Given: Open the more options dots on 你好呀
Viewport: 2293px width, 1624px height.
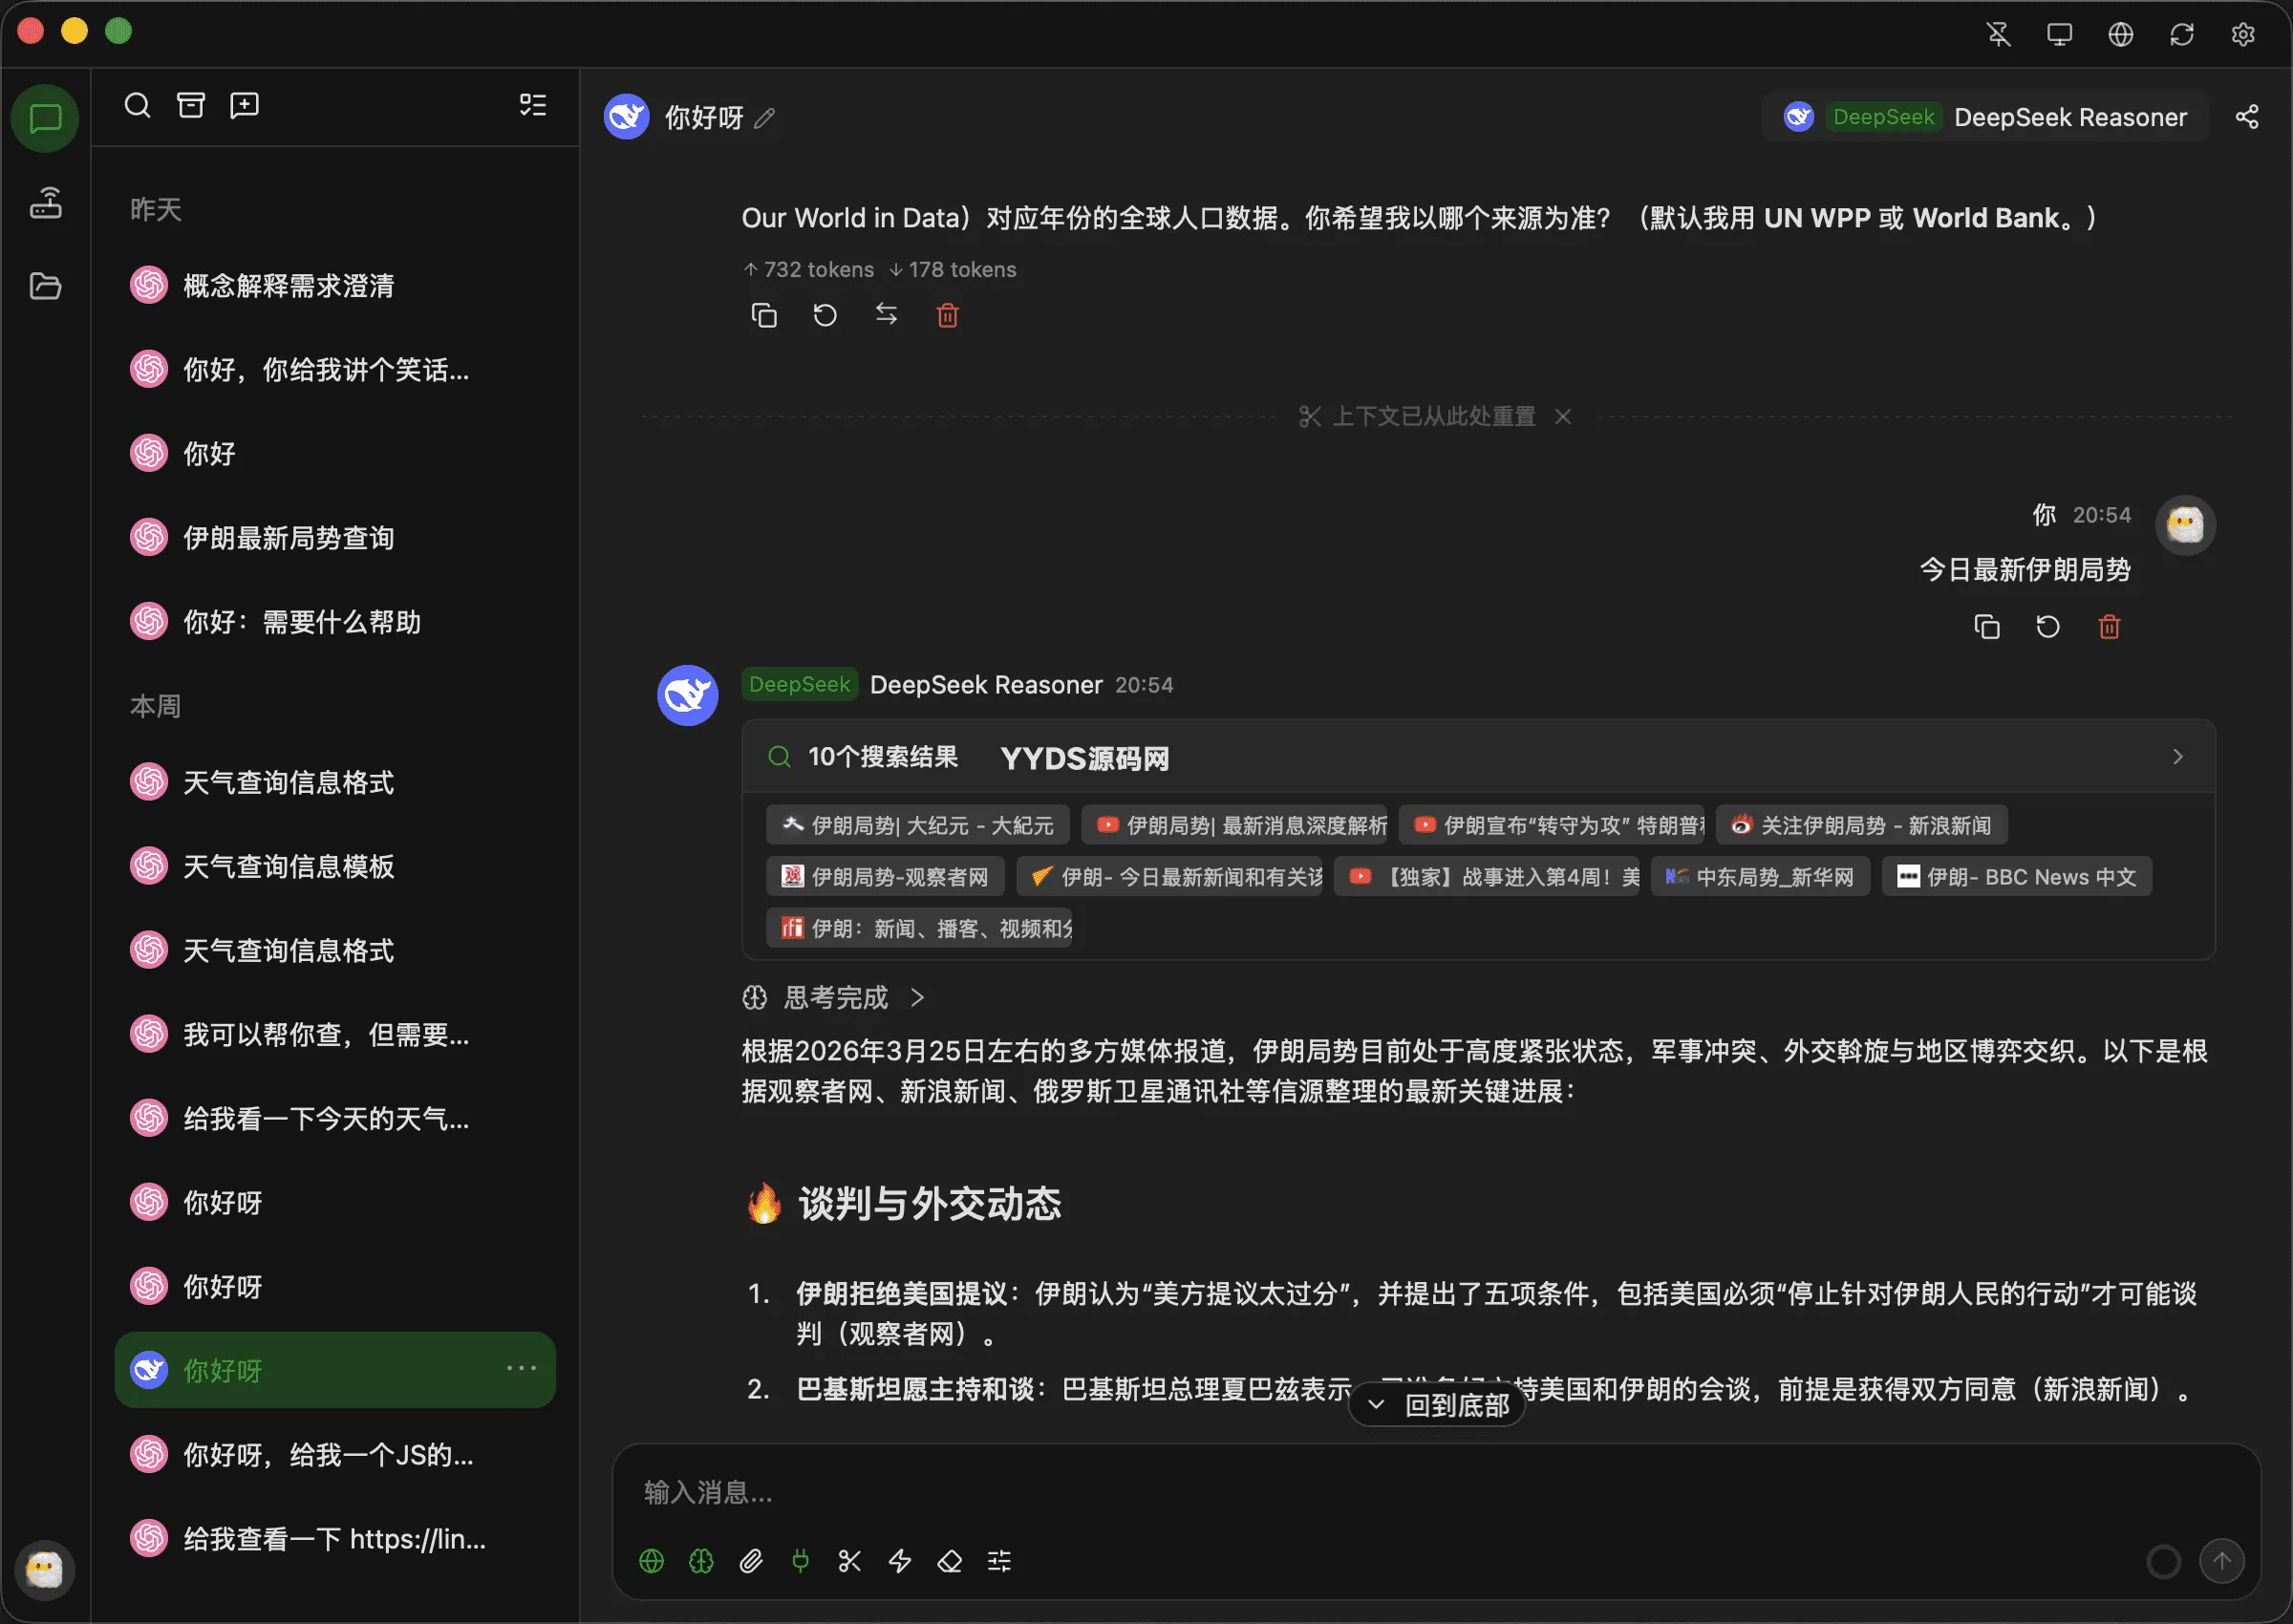Looking at the screenshot, I should pyautogui.click(x=521, y=1368).
